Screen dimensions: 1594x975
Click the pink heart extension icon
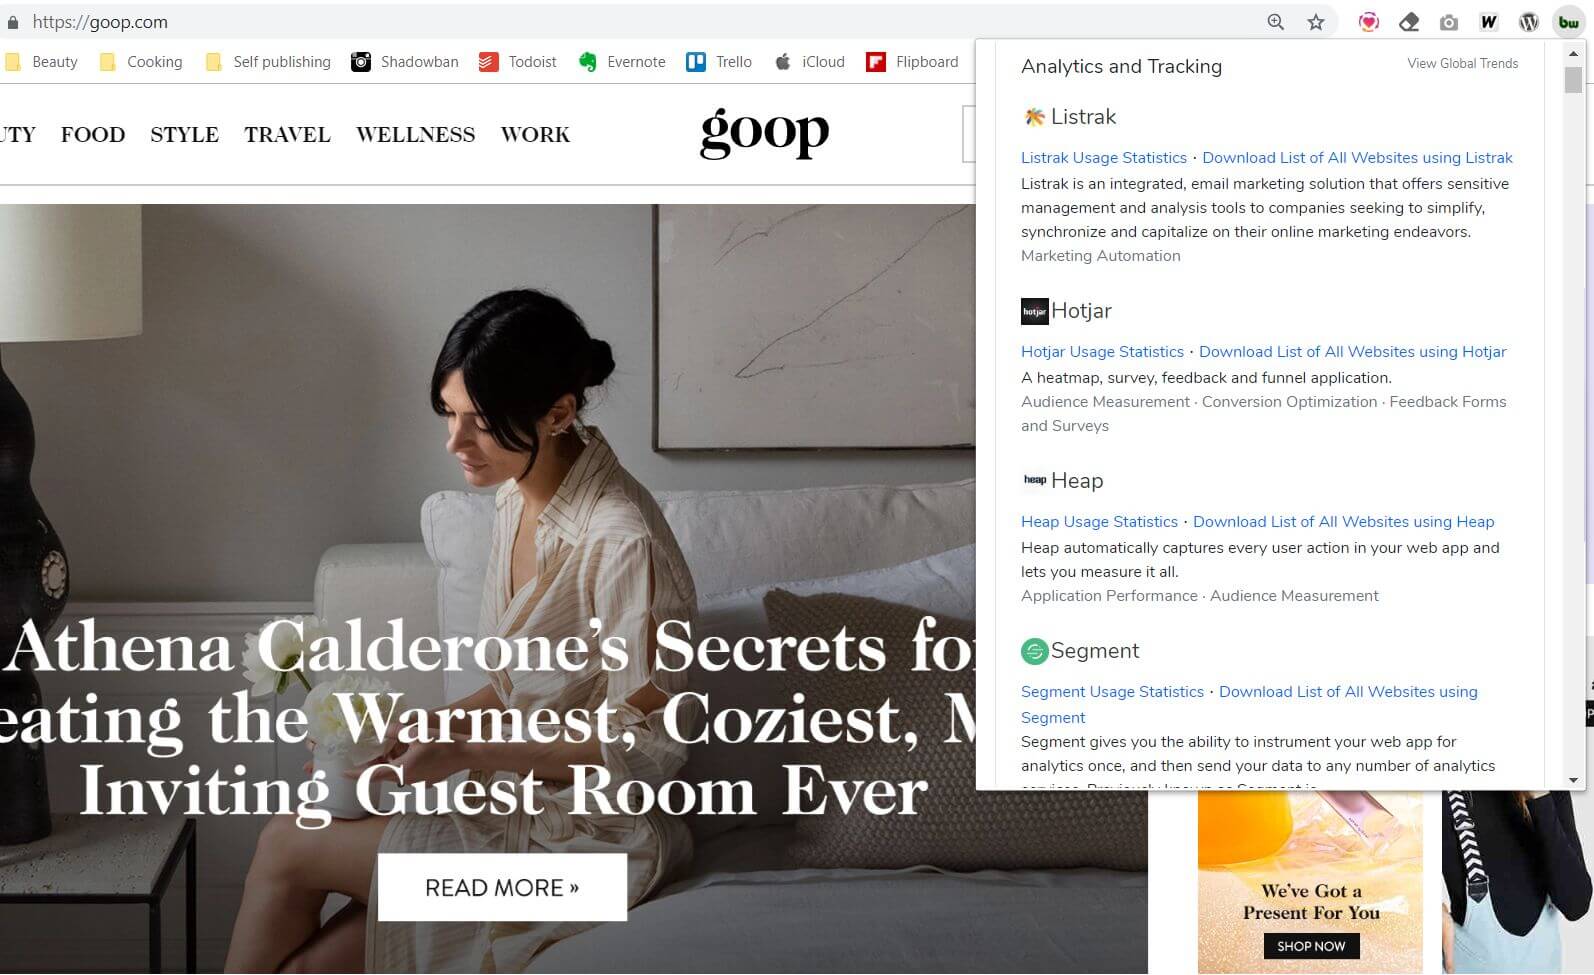click(1368, 22)
